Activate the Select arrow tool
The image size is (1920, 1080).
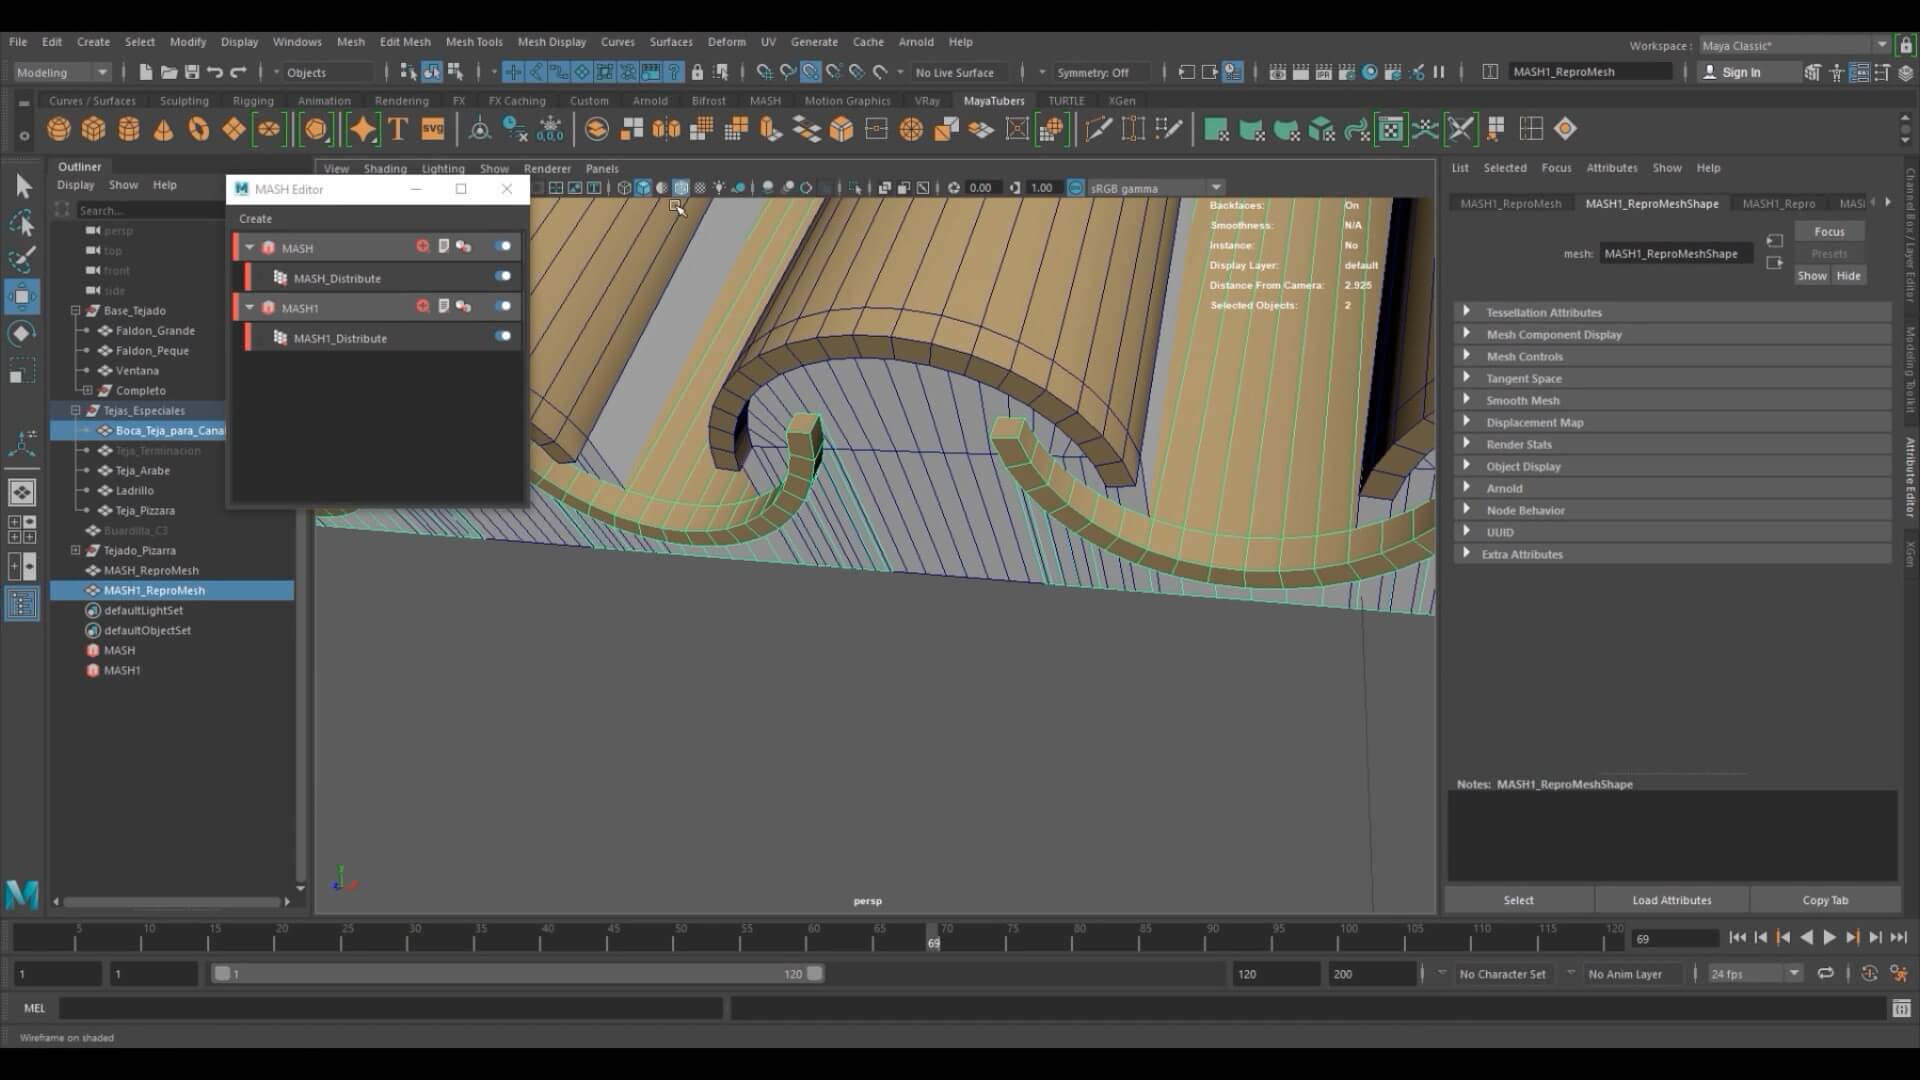coord(22,186)
